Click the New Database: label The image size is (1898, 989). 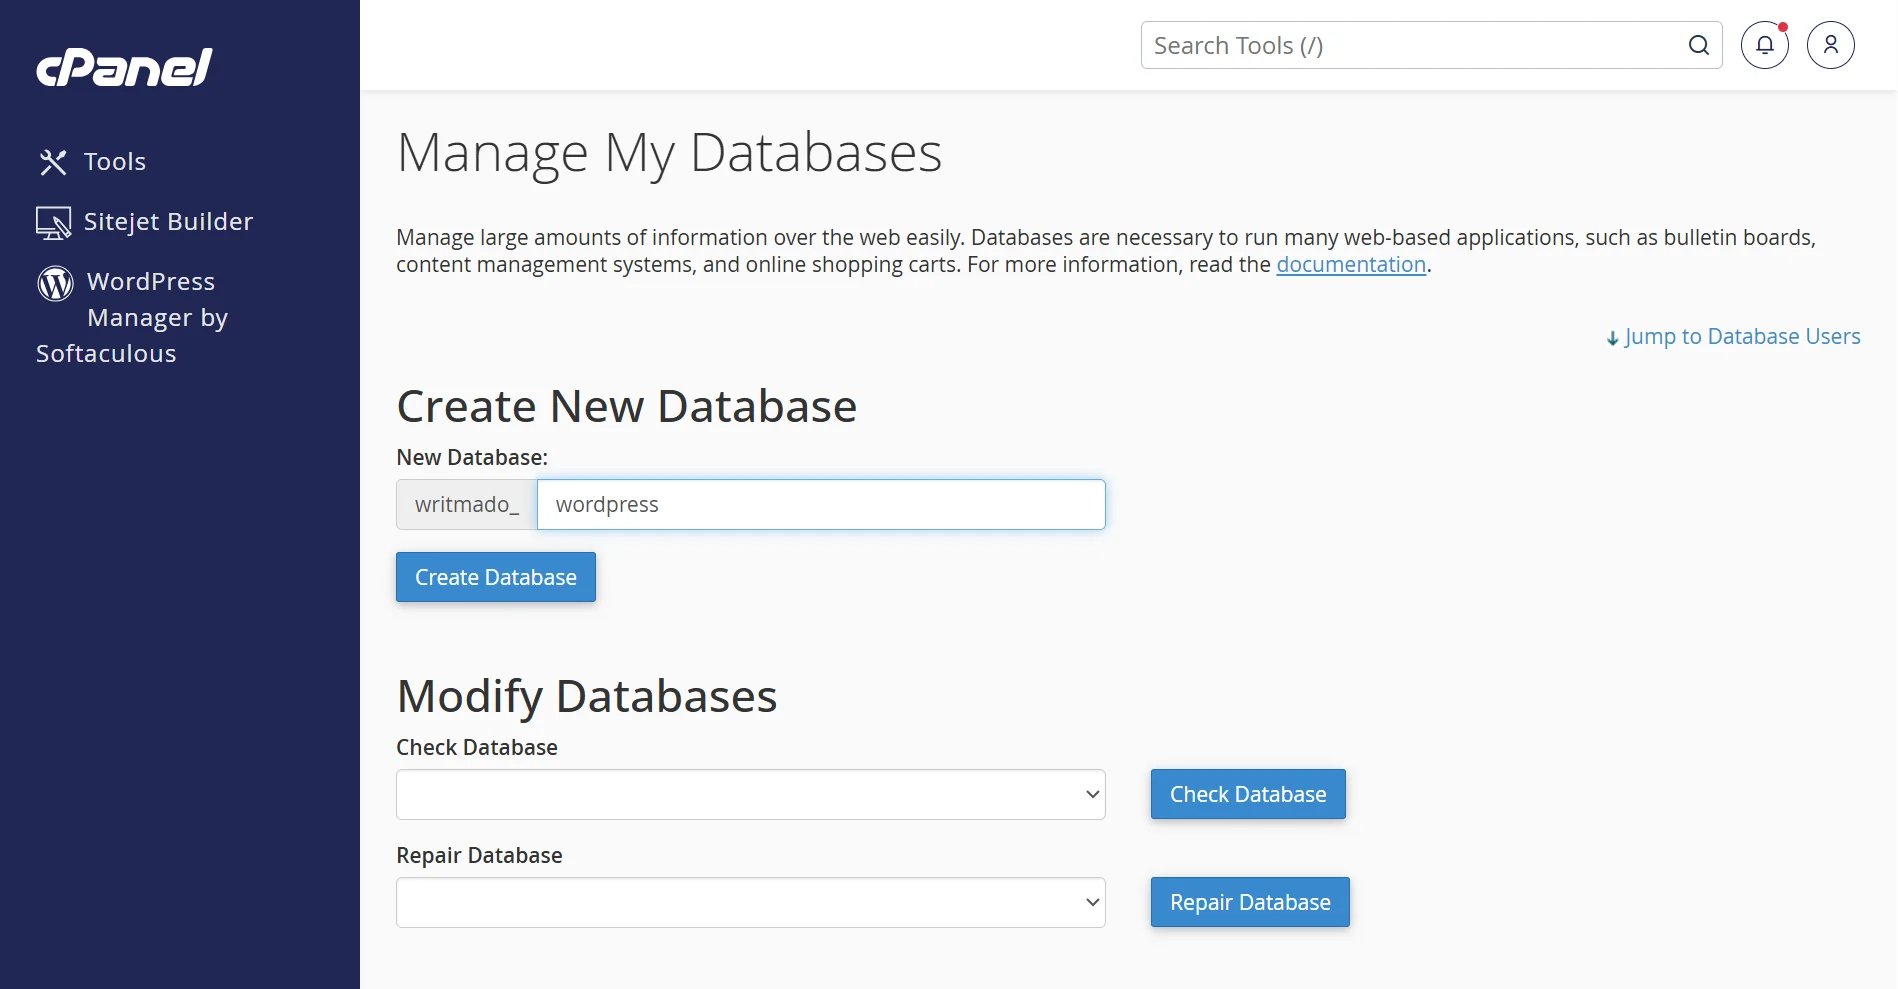coord(472,457)
